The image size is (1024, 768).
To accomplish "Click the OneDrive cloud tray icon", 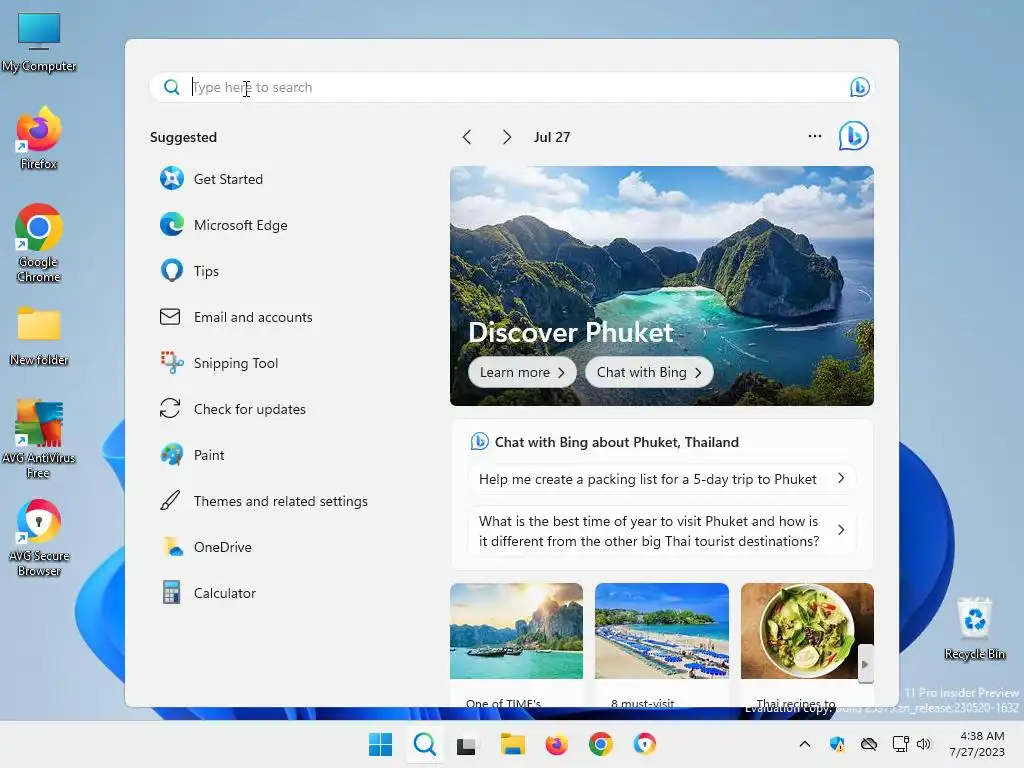I will point(869,744).
